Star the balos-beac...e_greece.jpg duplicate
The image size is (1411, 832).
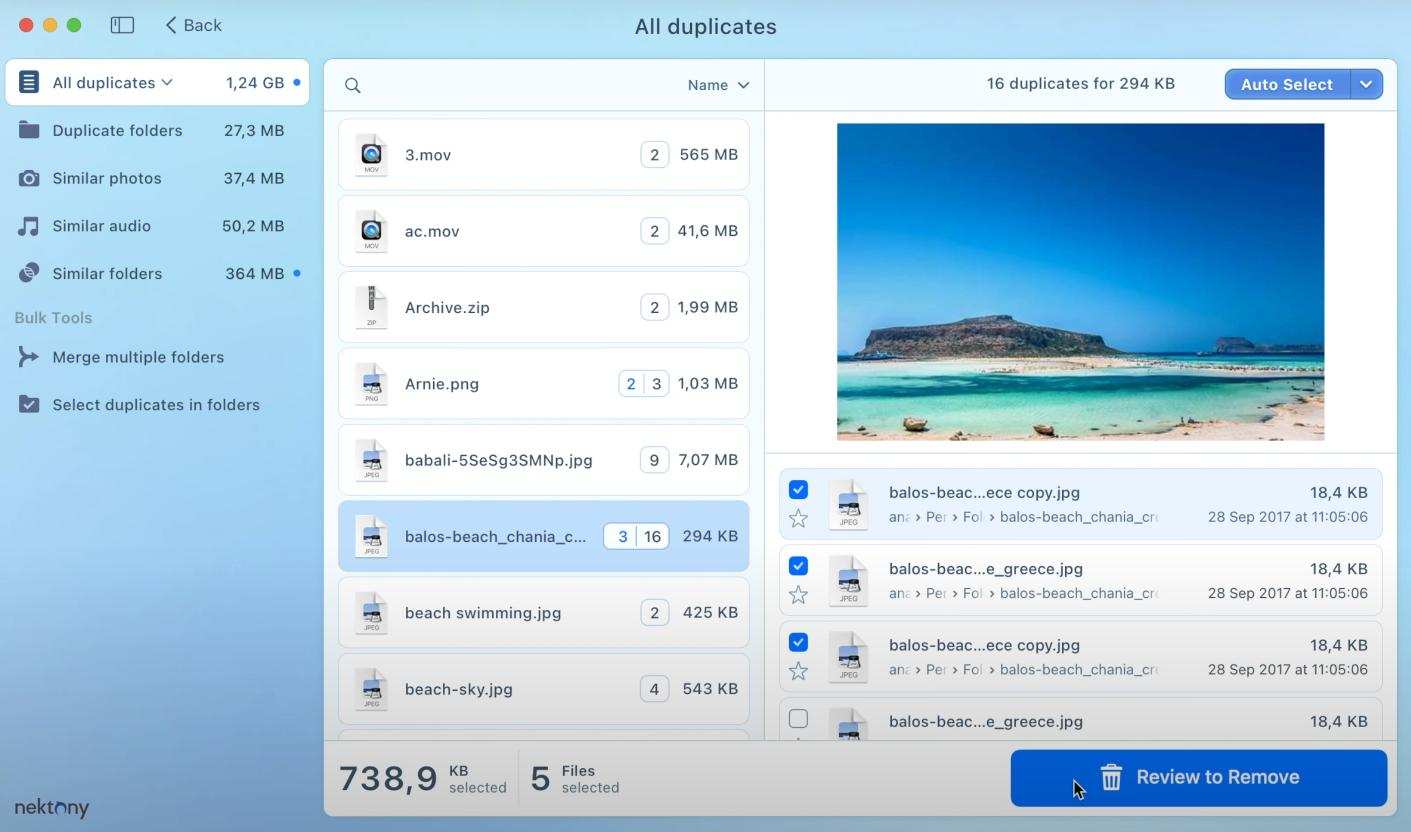point(798,593)
